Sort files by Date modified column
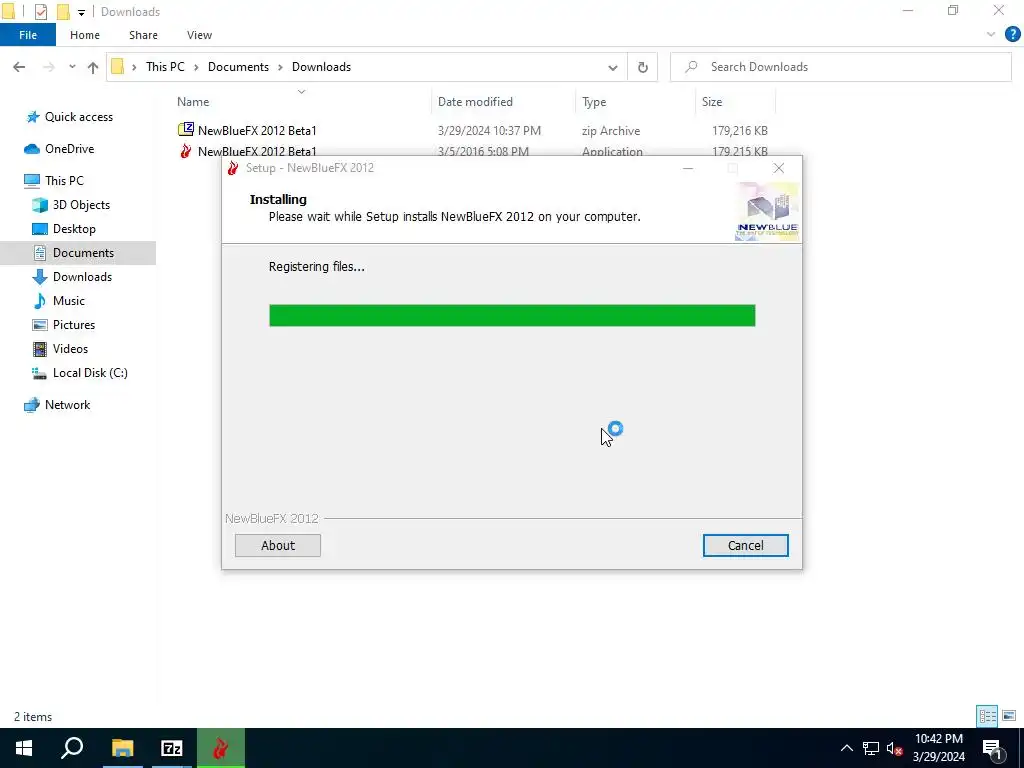 pyautogui.click(x=475, y=102)
